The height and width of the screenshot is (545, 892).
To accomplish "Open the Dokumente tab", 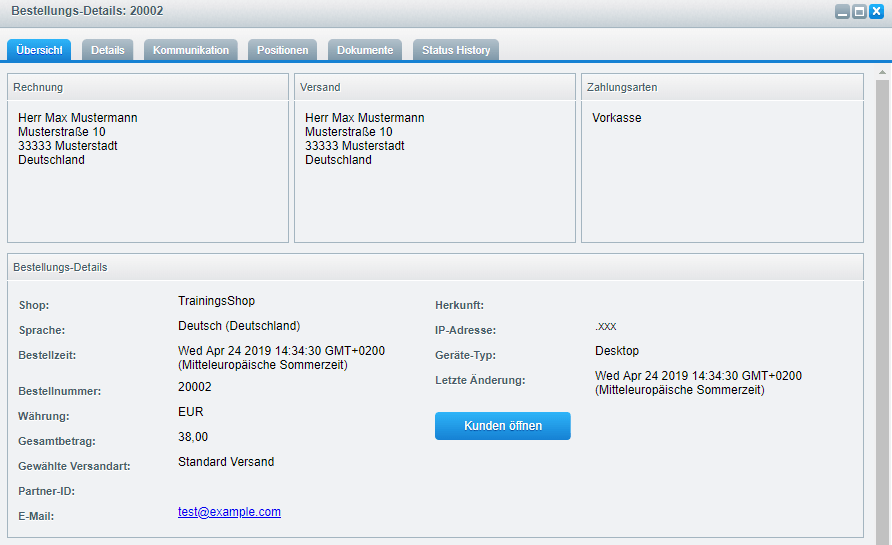I will point(365,50).
